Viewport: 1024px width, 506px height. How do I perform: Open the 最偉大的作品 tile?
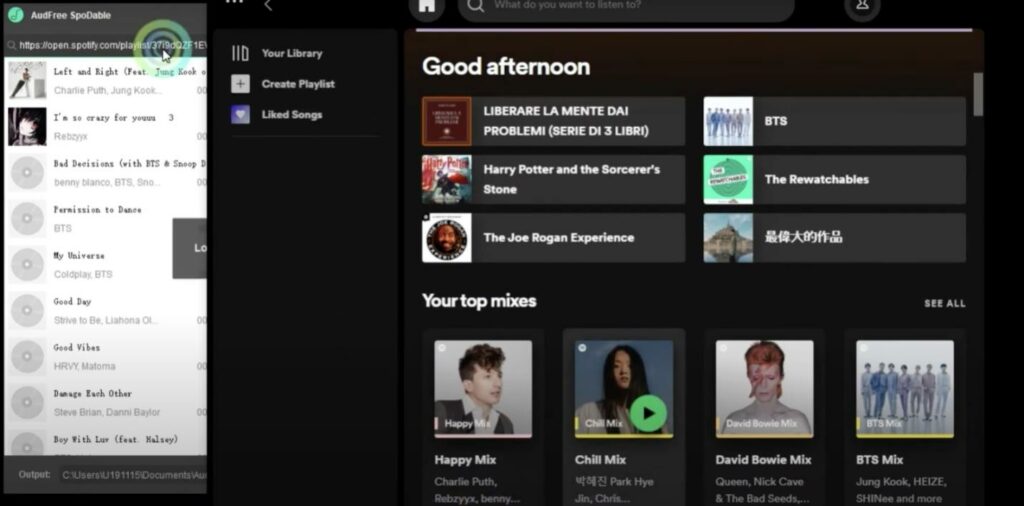point(835,238)
